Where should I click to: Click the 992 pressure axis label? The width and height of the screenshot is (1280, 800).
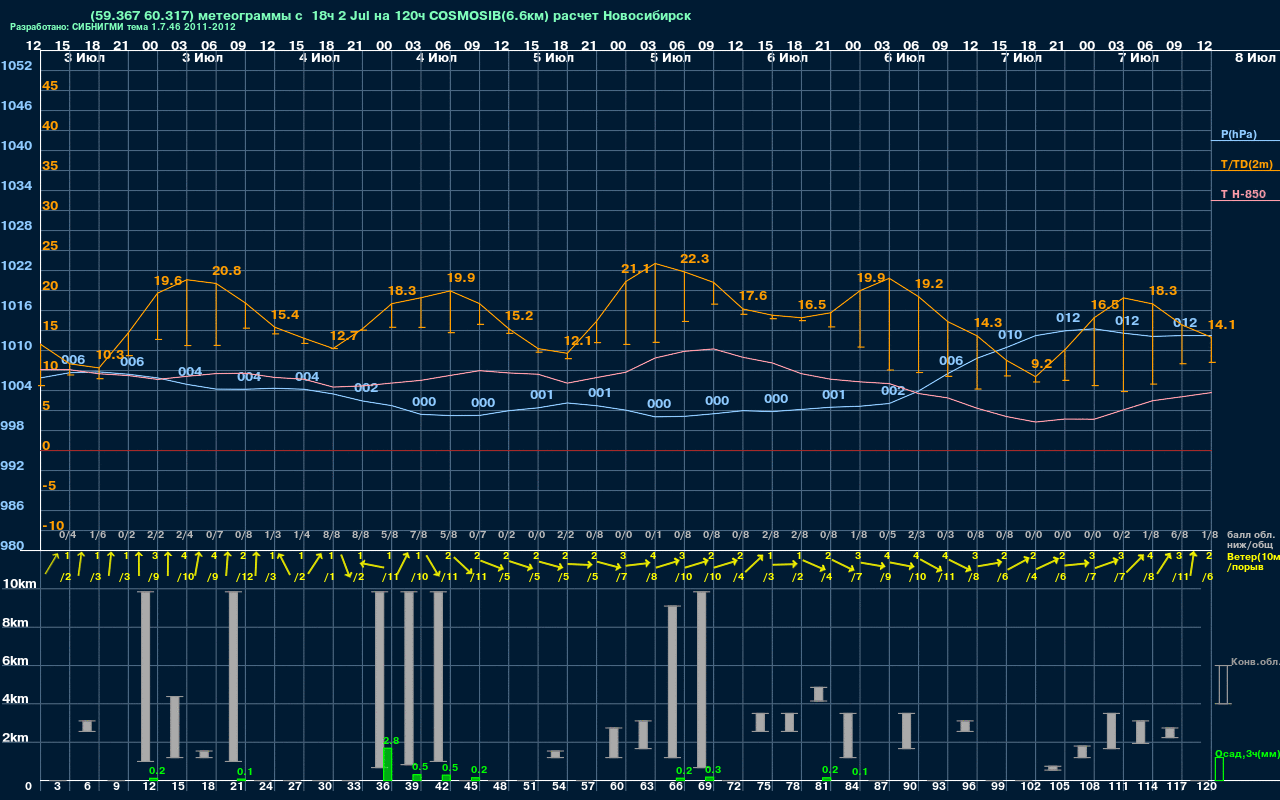12,466
